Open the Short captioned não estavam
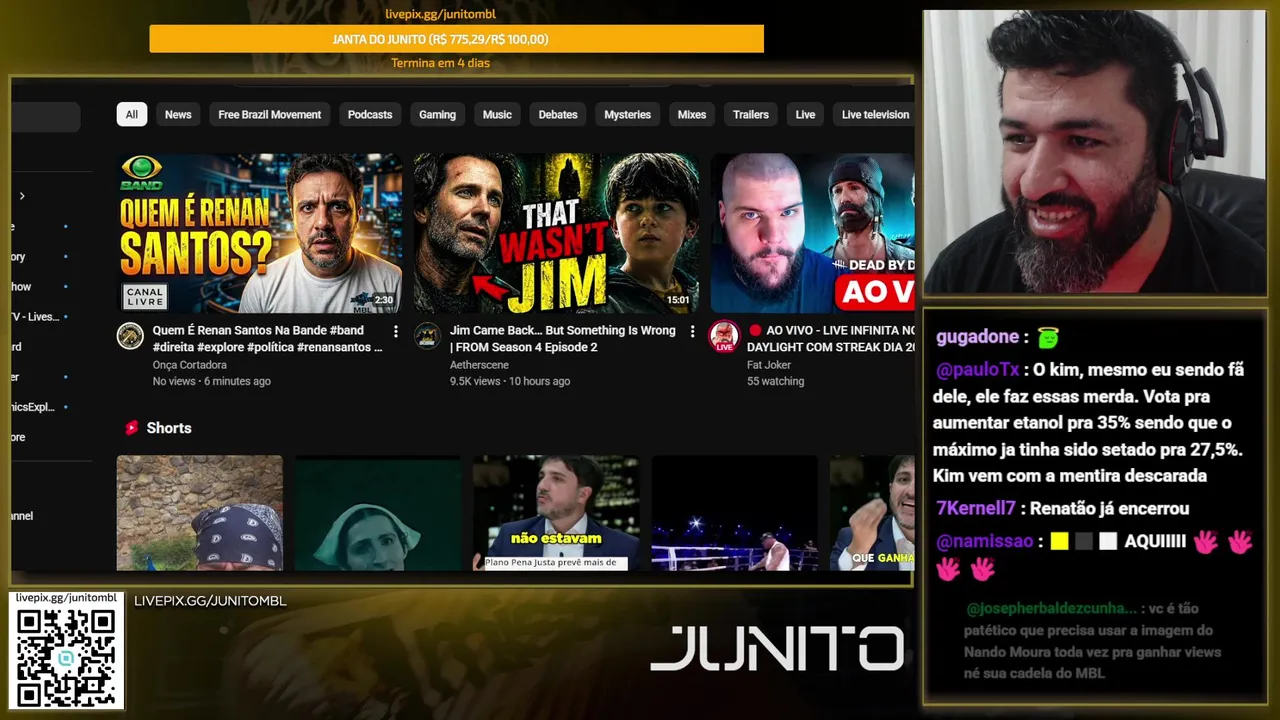 point(556,513)
